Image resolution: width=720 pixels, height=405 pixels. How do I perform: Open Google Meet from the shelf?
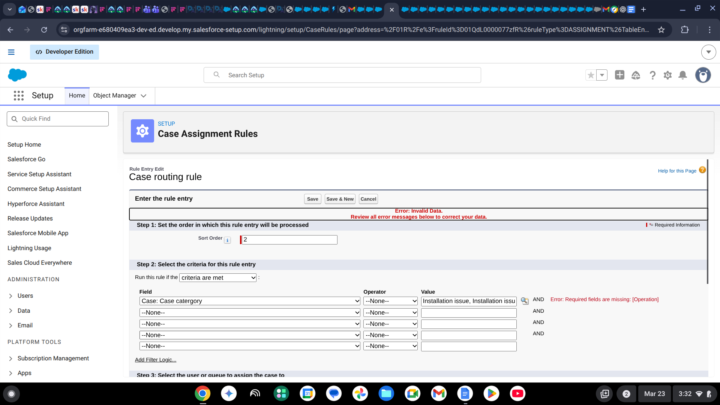(412, 394)
